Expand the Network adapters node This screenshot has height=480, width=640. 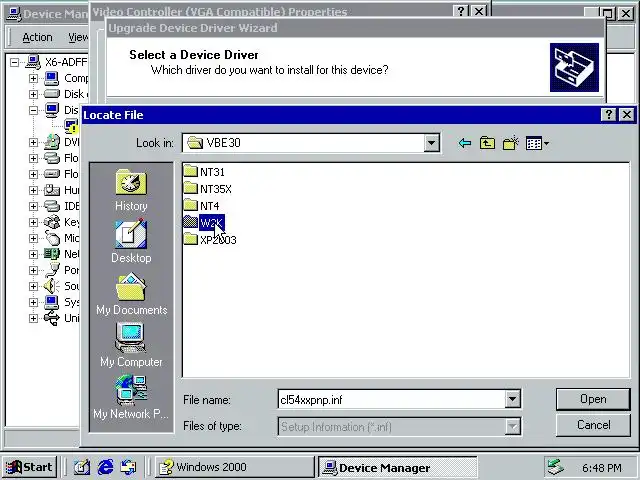(33, 254)
